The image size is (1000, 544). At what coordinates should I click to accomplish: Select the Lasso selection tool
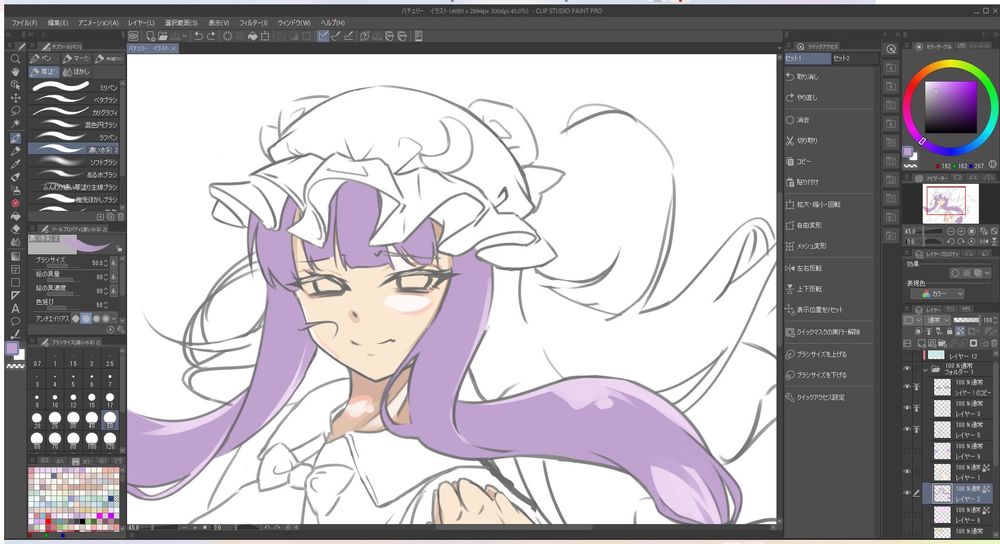coord(15,111)
